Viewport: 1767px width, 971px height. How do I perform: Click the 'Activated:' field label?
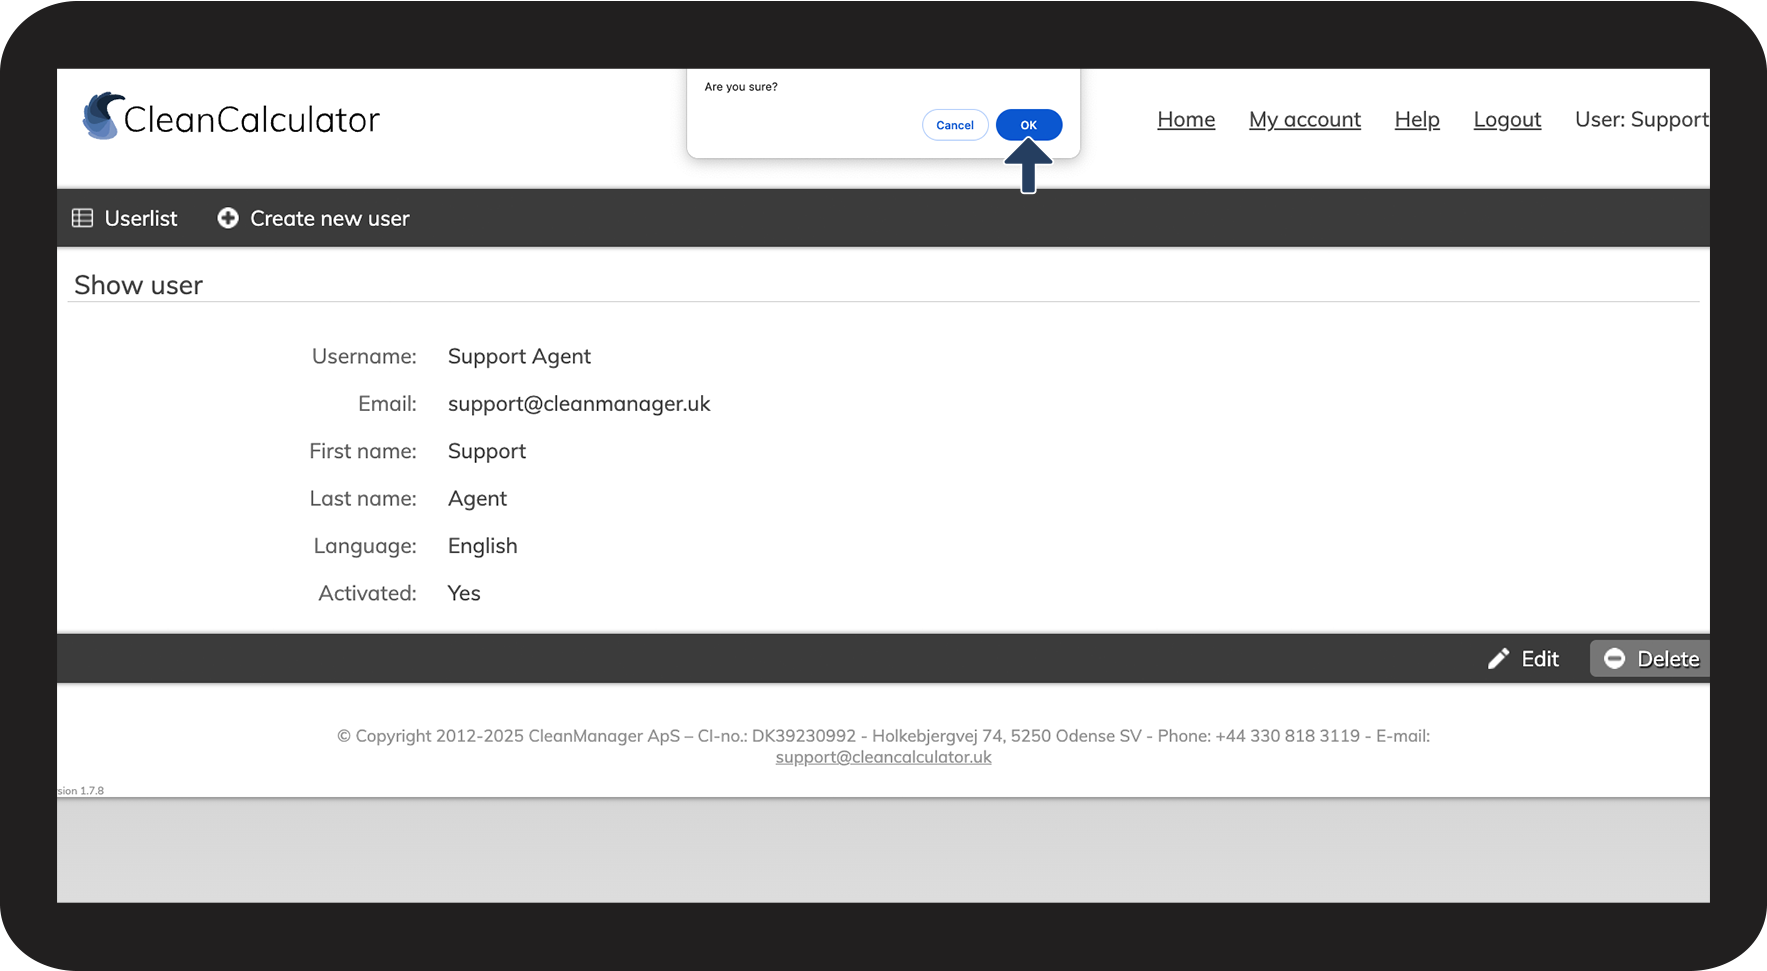click(x=367, y=593)
